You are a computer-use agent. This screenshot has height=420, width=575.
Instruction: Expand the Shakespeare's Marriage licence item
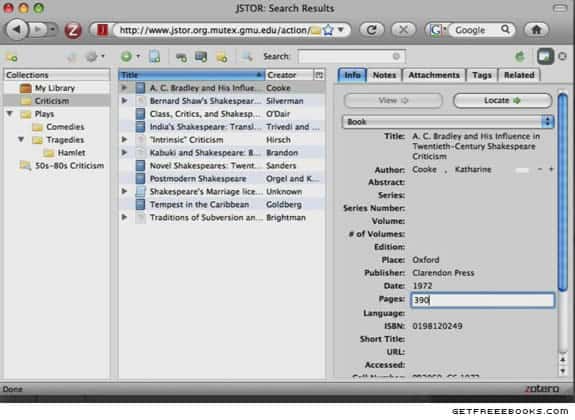pyautogui.click(x=124, y=191)
